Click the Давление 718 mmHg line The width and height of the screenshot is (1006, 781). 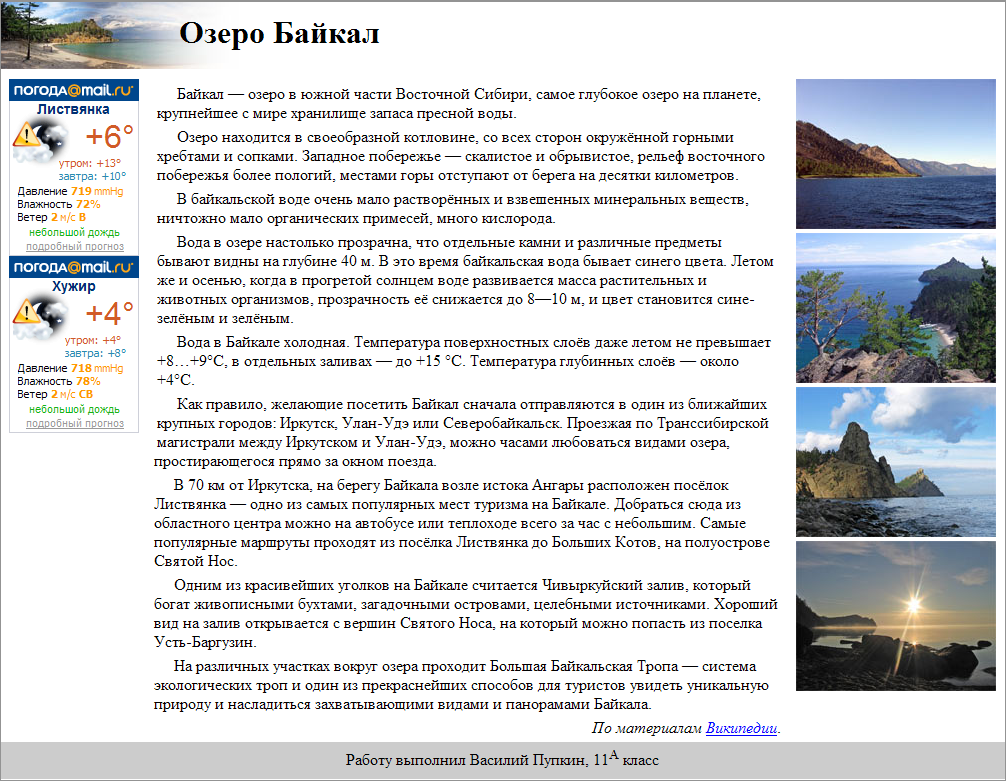pos(70,368)
